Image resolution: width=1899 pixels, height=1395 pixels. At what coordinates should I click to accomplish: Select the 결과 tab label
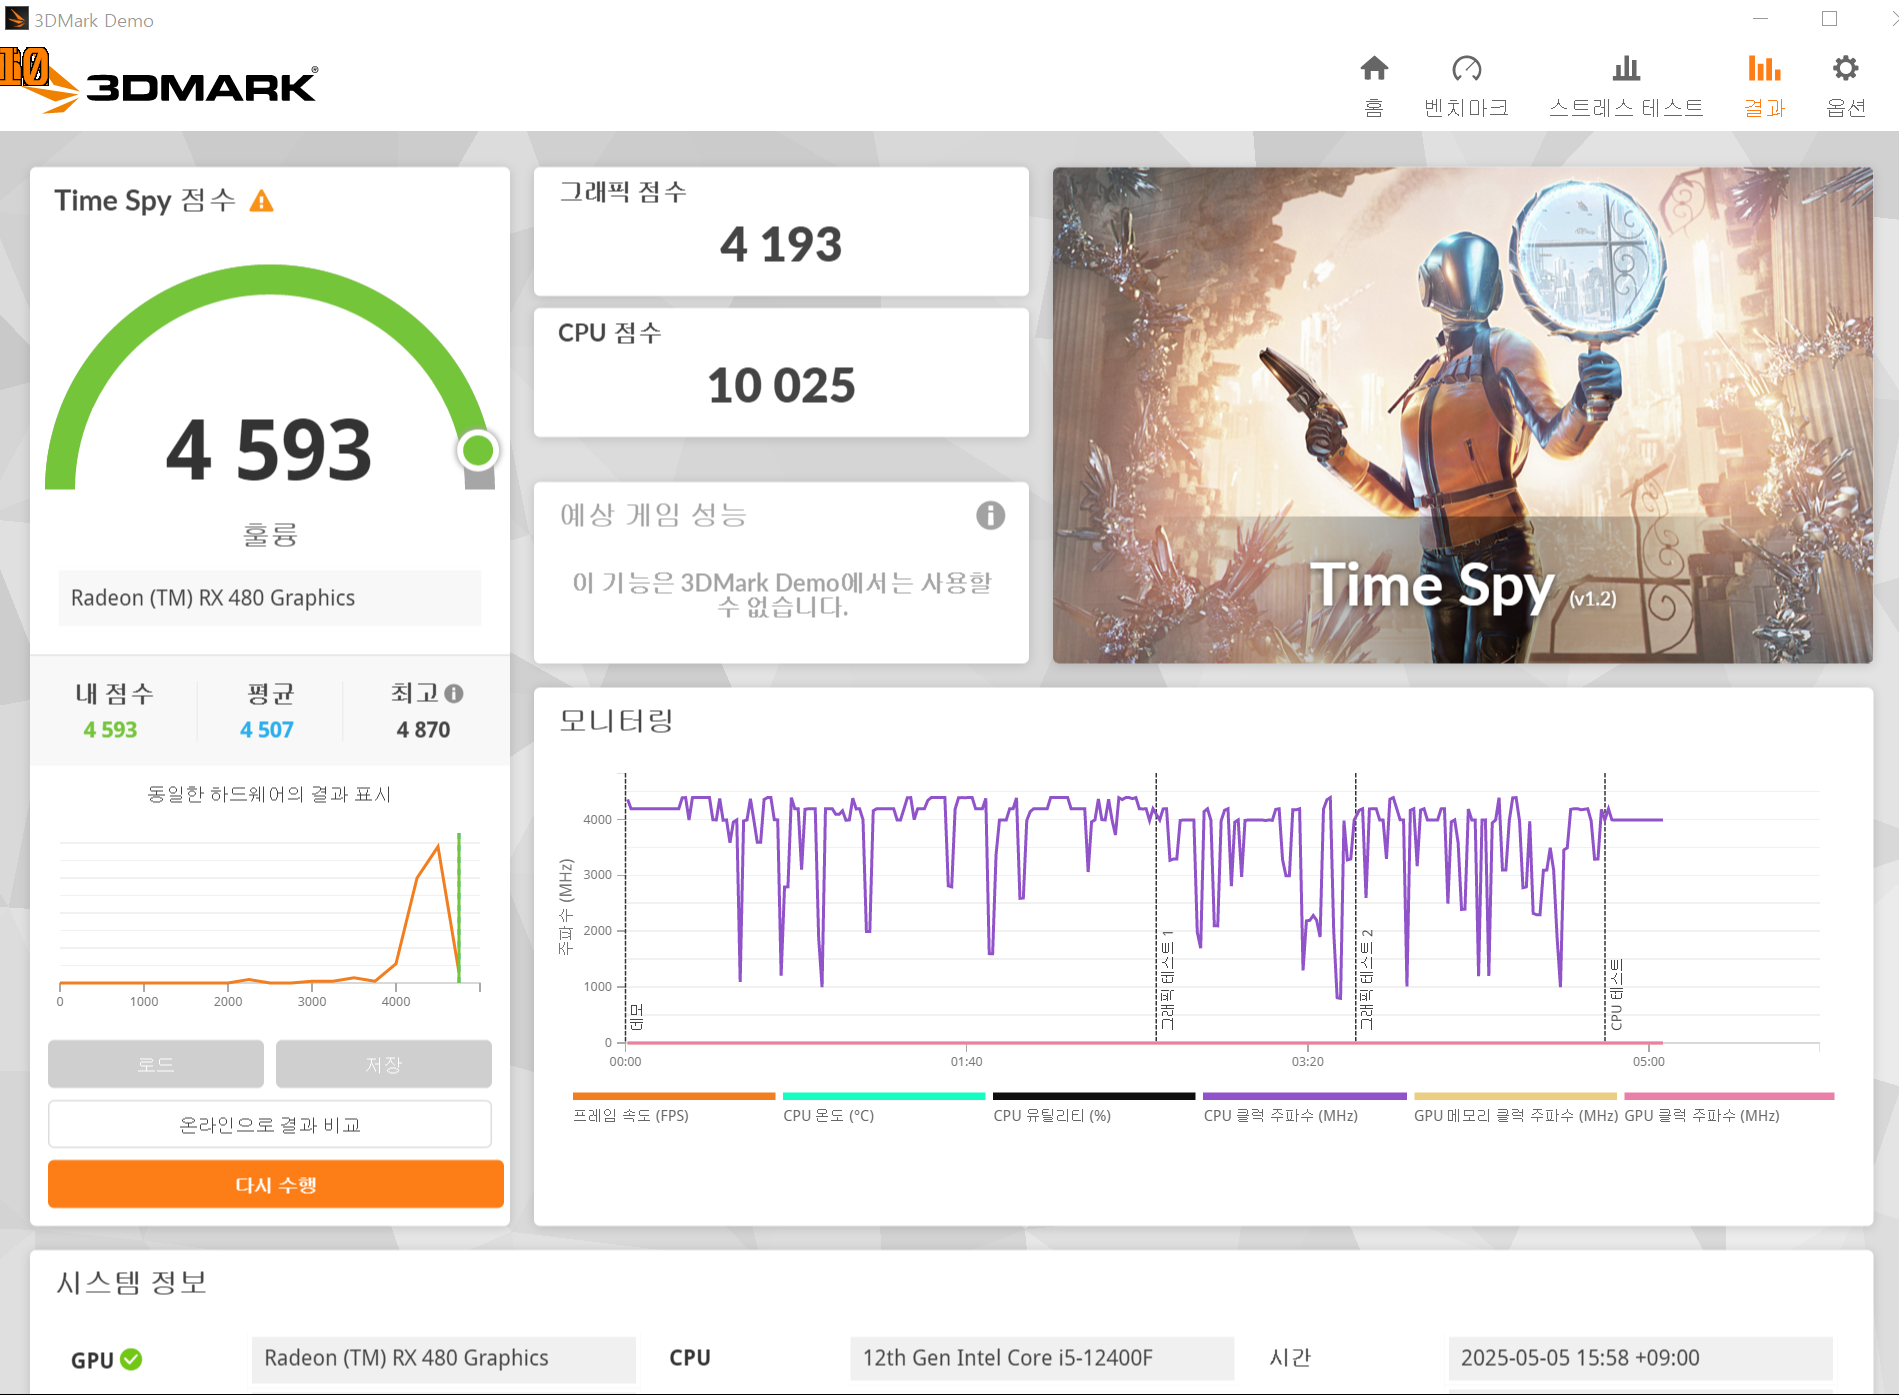point(1764,108)
